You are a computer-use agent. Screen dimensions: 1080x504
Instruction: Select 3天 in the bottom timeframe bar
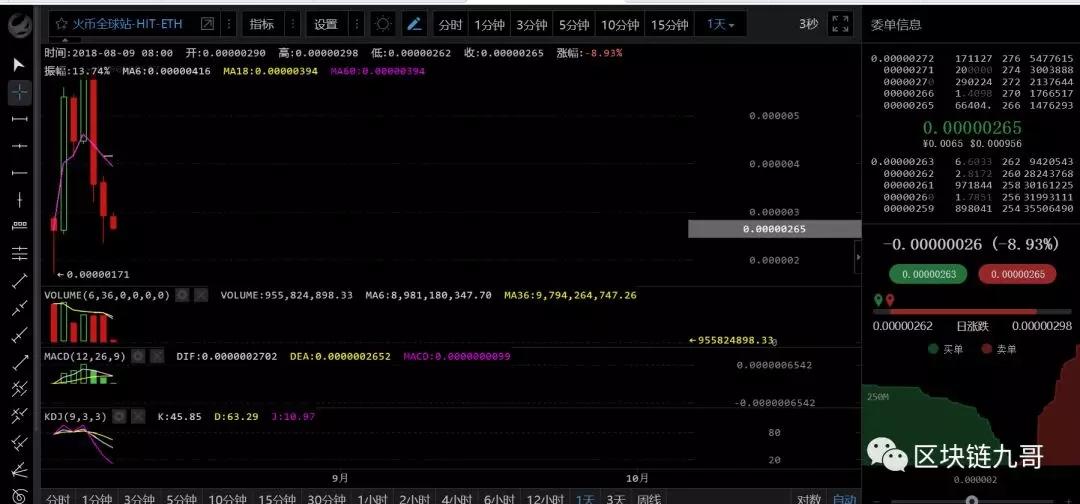pos(616,498)
